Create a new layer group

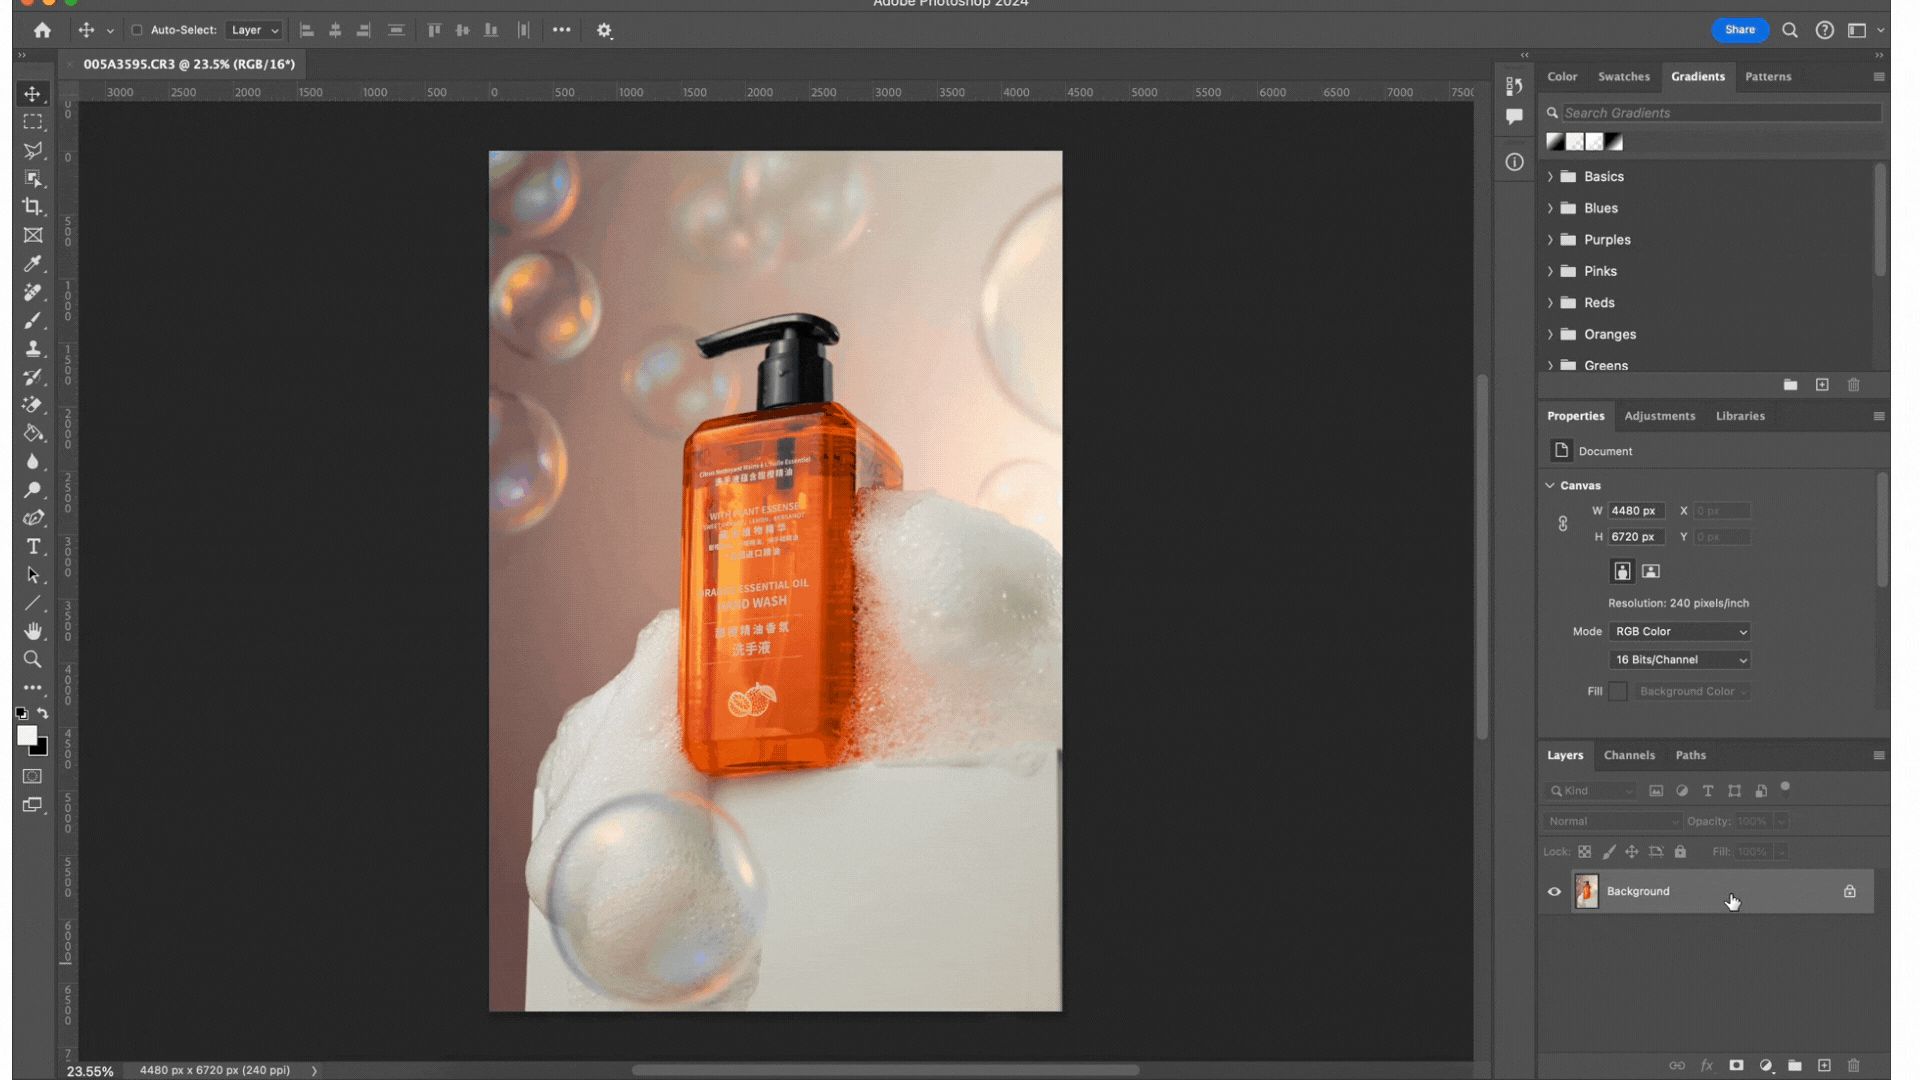pos(1795,1066)
